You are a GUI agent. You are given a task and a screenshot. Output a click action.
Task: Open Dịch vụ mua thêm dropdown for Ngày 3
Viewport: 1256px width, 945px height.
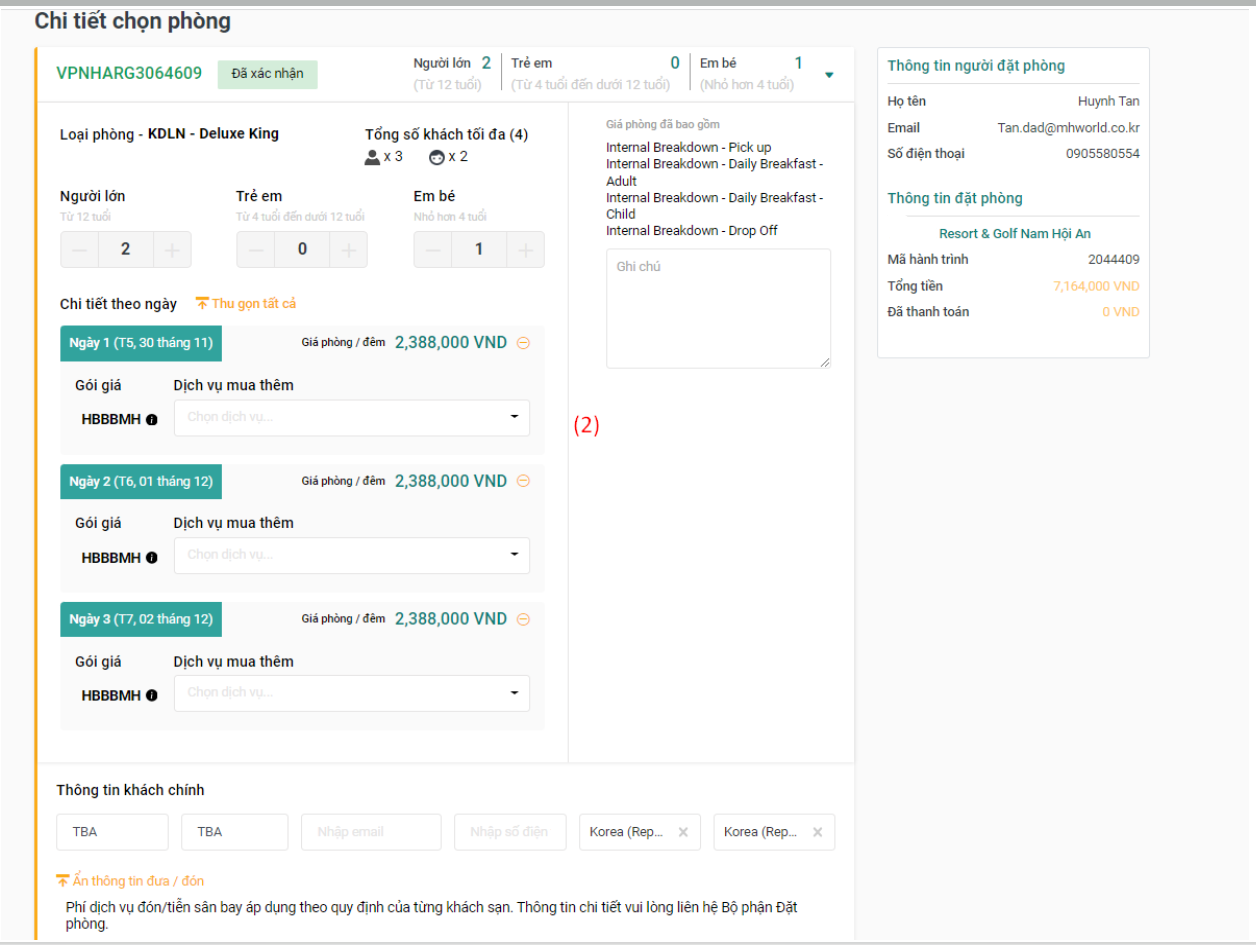352,693
